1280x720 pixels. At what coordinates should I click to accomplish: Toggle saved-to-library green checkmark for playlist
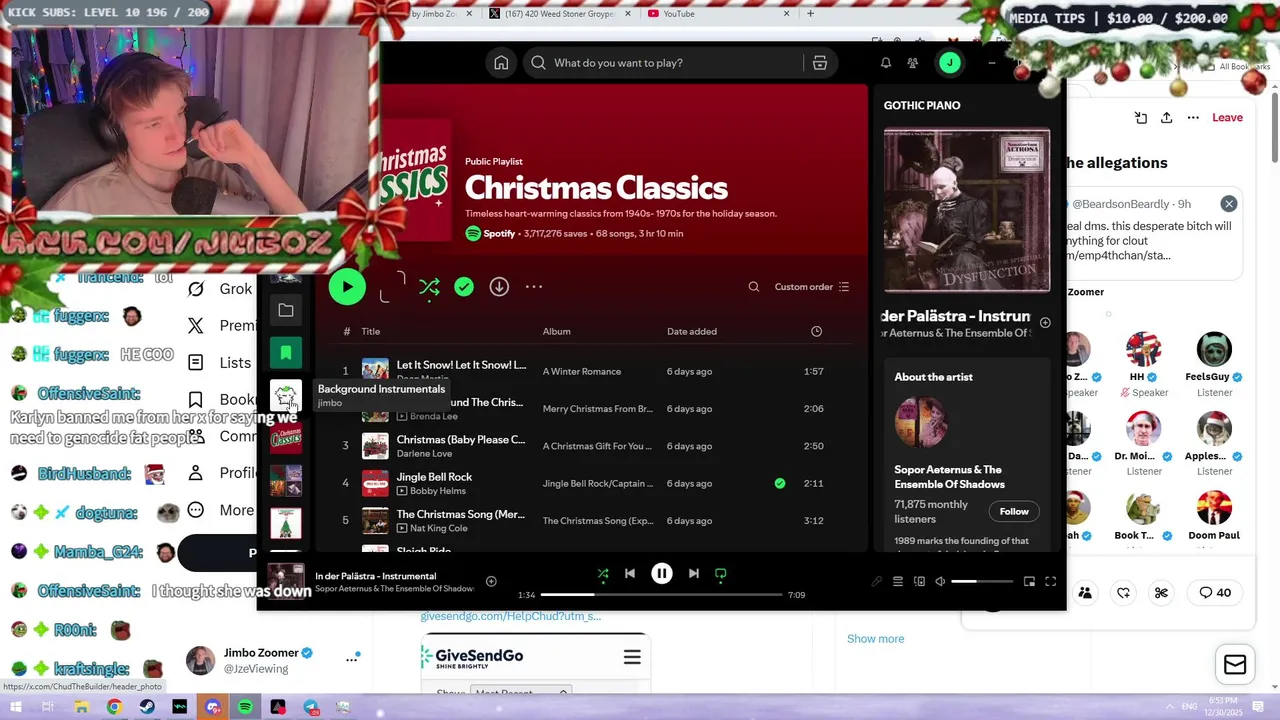(464, 287)
